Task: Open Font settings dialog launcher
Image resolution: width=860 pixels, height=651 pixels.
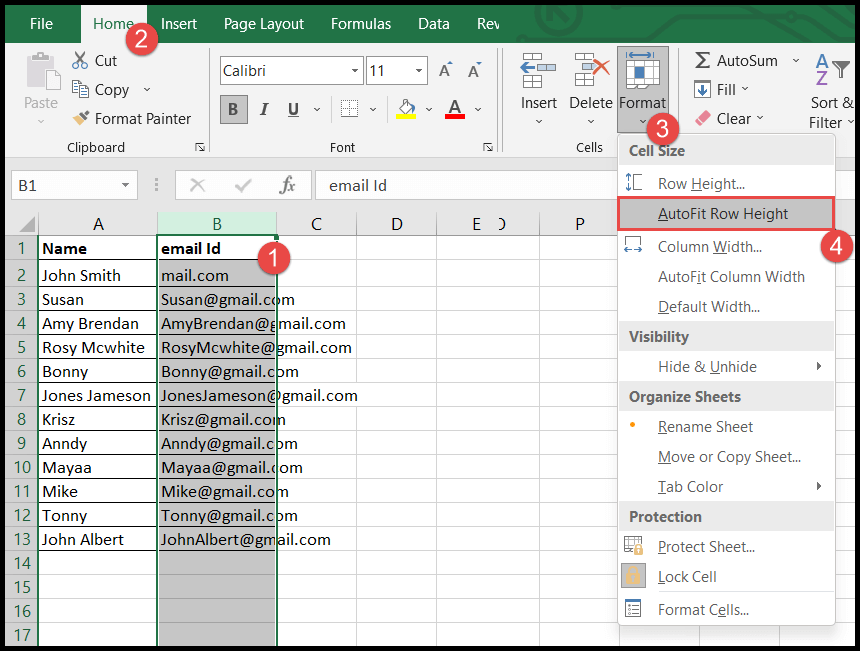Action: [488, 147]
